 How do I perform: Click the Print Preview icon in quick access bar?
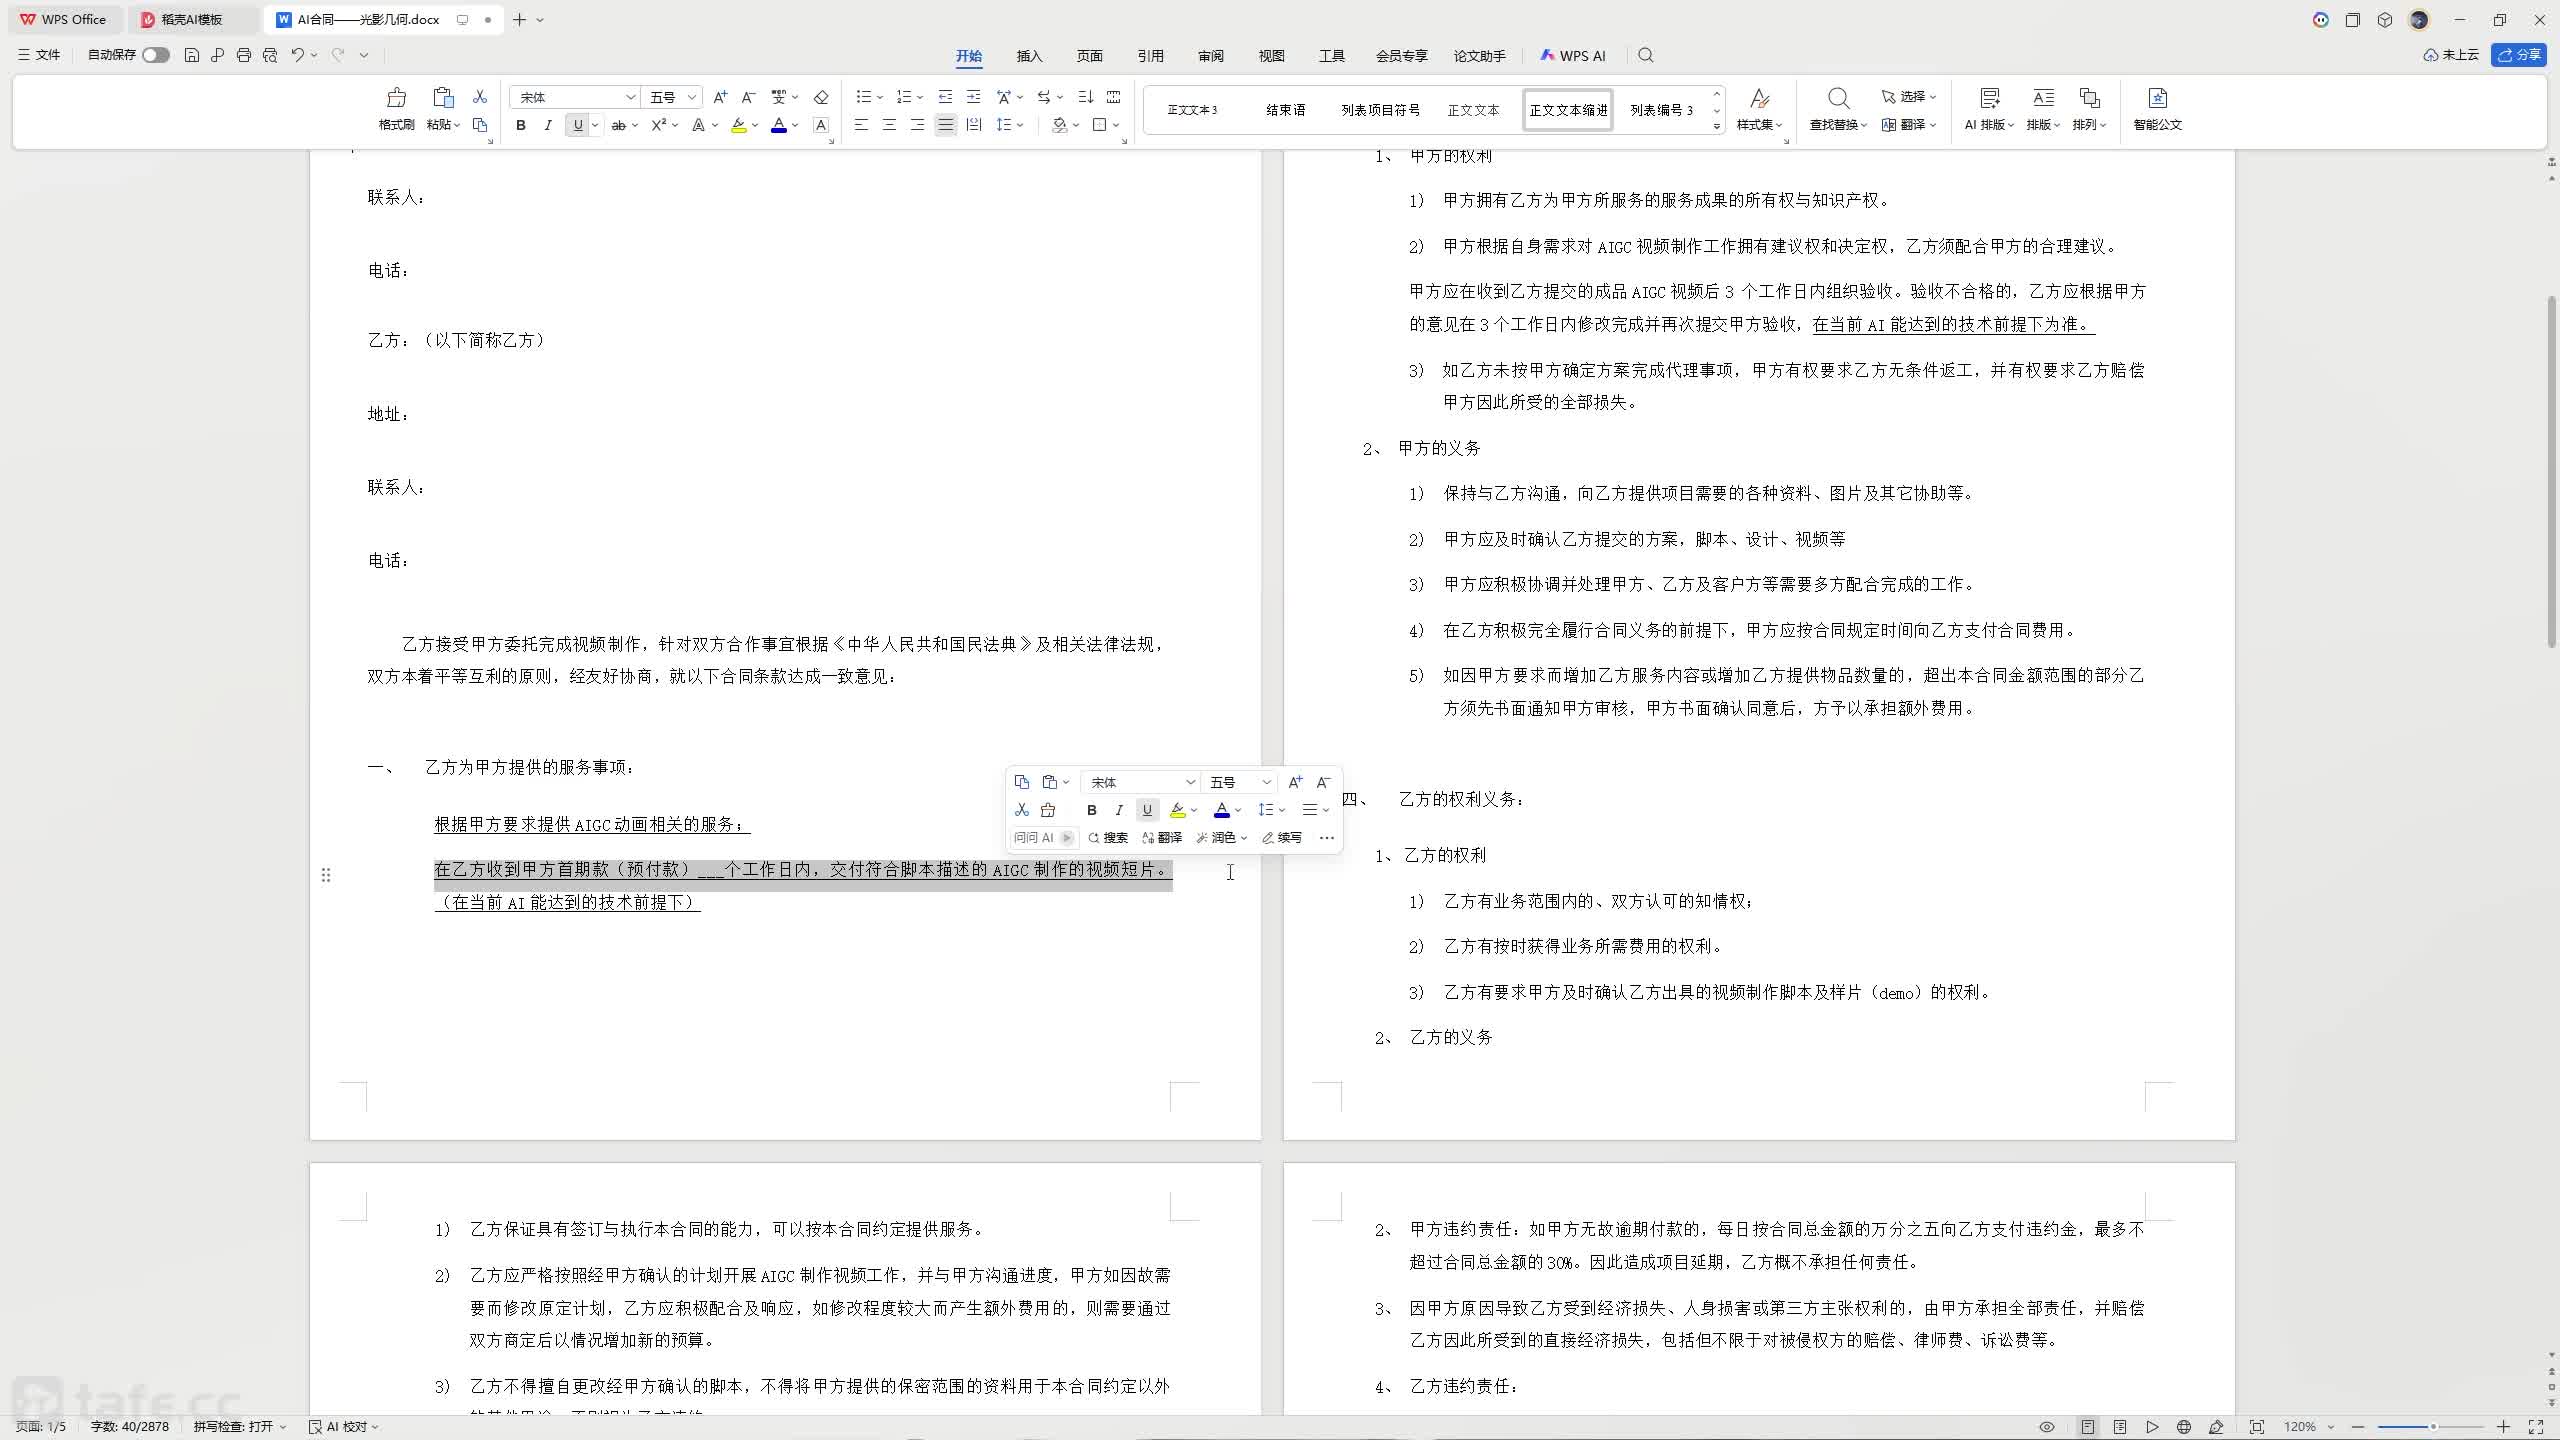coord(270,55)
